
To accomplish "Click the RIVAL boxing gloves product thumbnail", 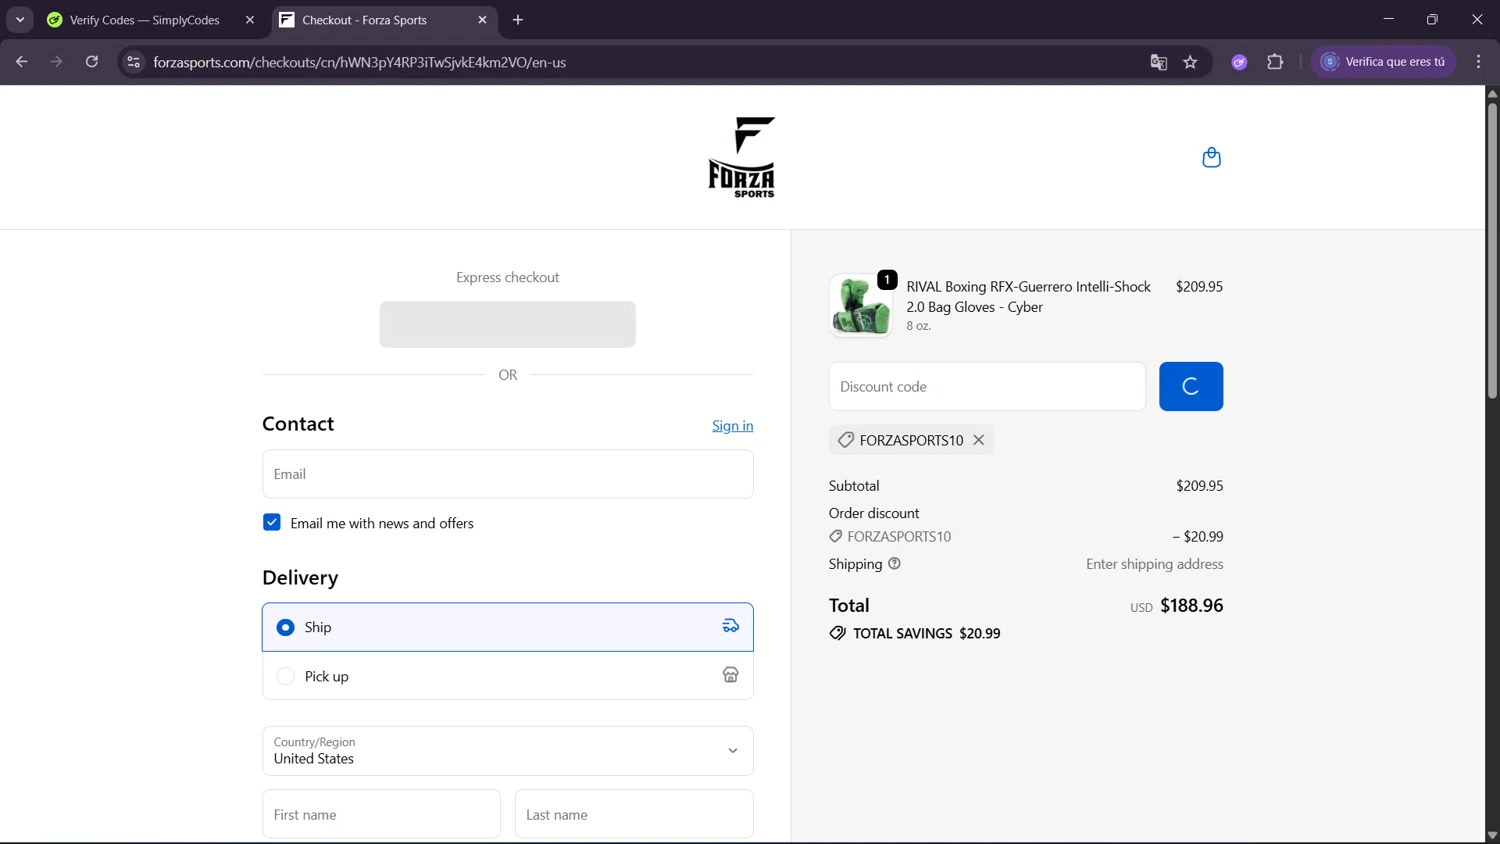I will point(861,305).
